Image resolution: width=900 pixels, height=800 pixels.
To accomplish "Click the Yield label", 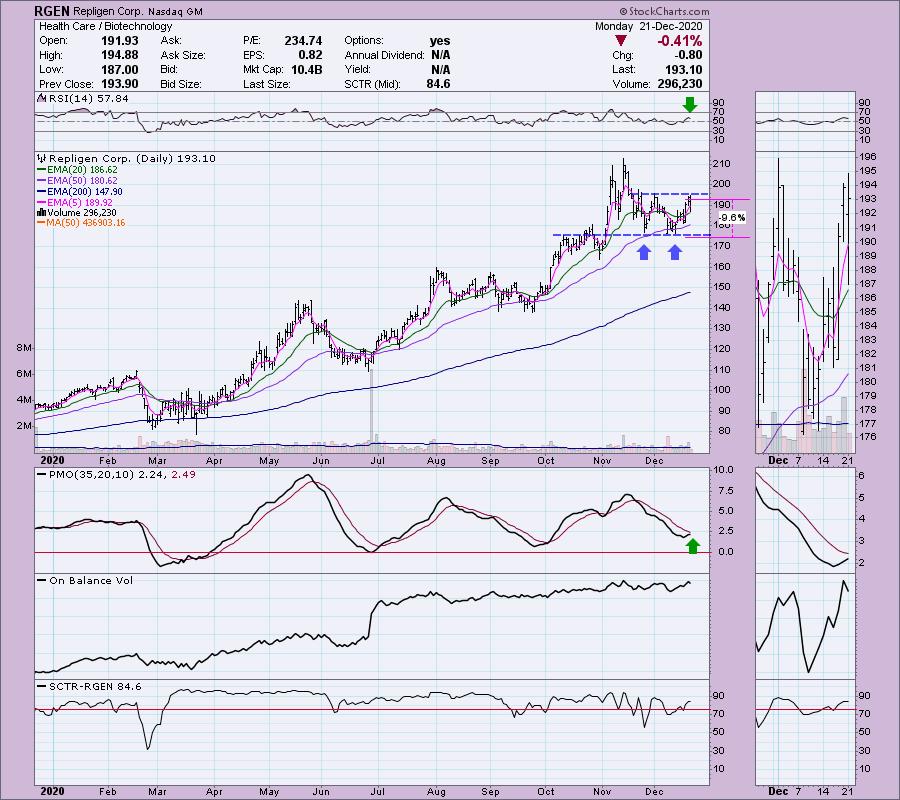I will [358, 69].
